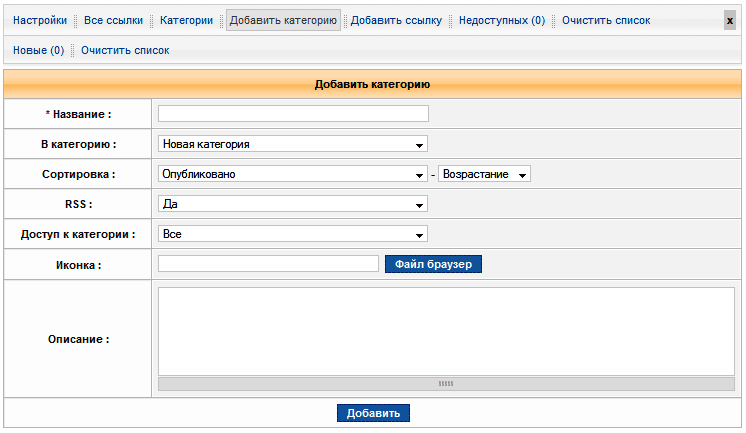Switch to Все ссылки tab
The height and width of the screenshot is (433, 746).
click(x=114, y=20)
